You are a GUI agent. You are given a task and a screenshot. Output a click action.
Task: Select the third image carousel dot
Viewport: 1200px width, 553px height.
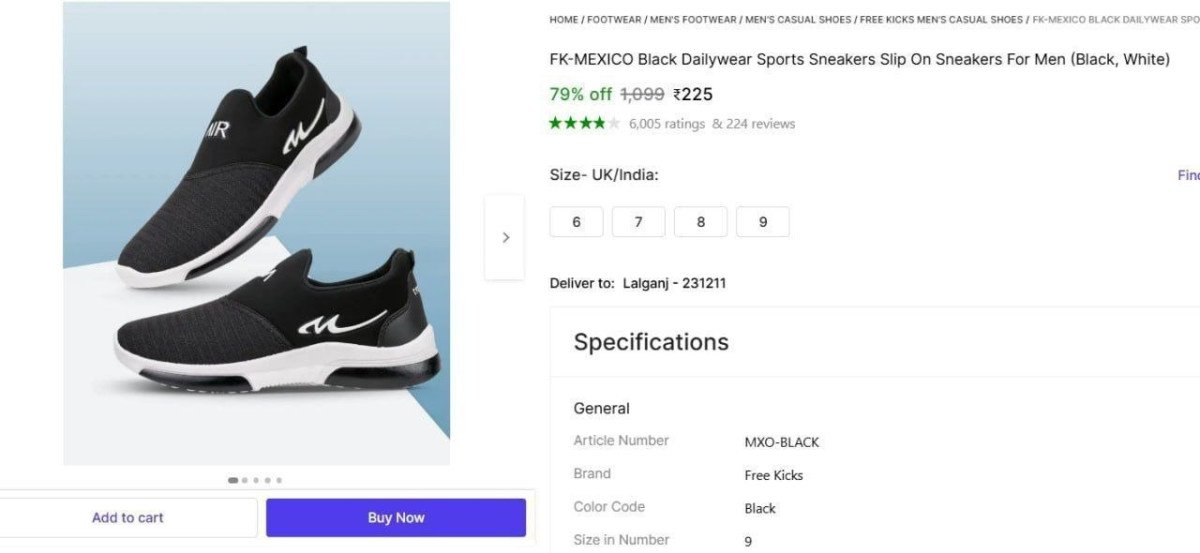pyautogui.click(x=256, y=480)
